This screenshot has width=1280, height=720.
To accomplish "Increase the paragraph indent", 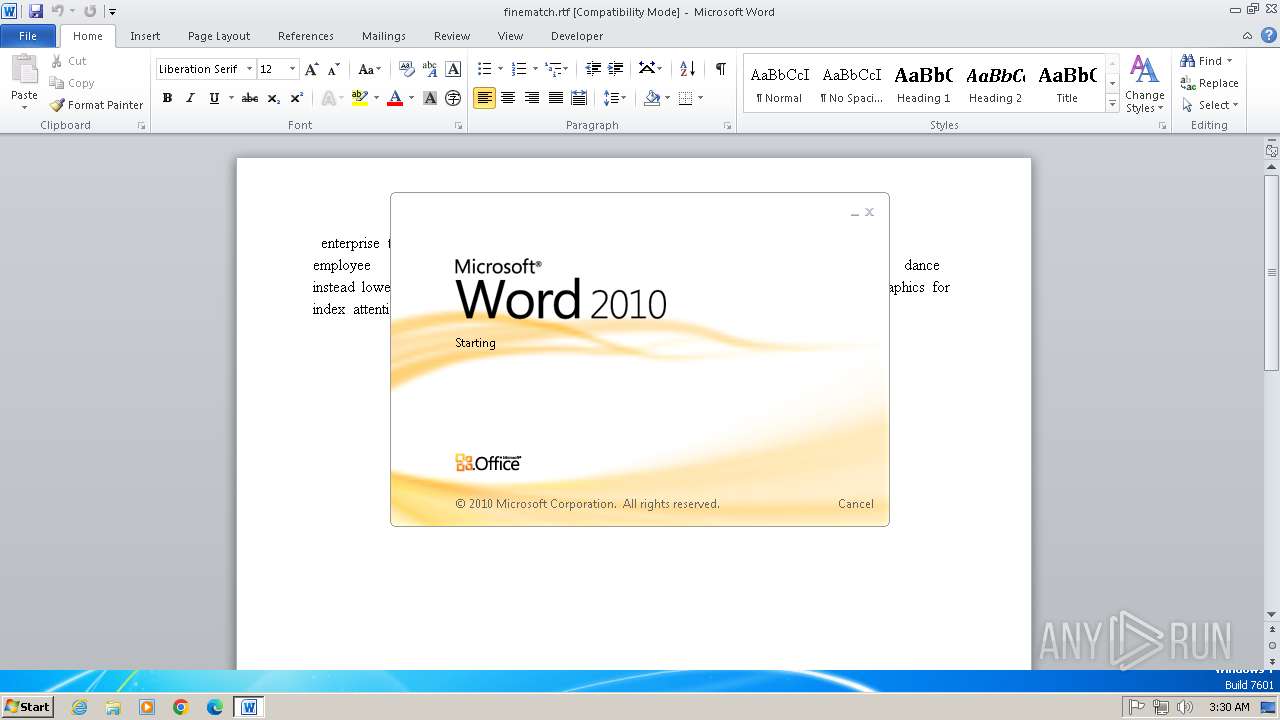I will (x=616, y=69).
